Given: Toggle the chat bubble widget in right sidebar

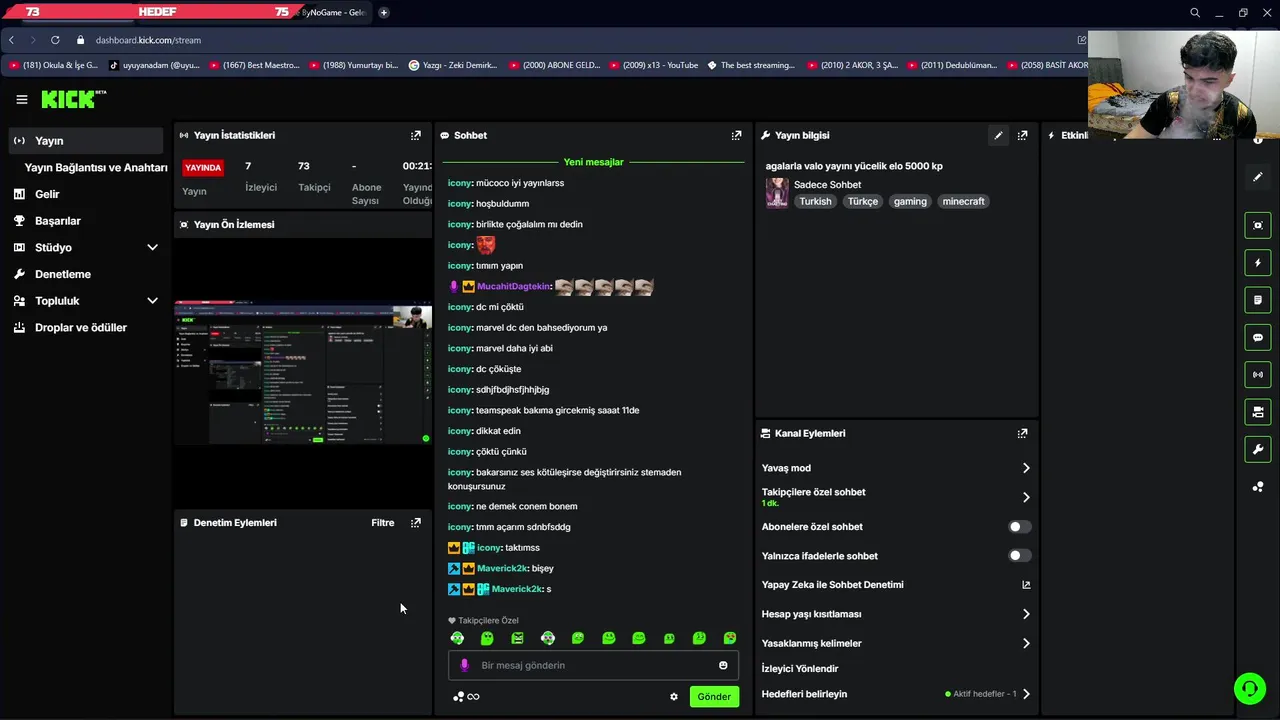Looking at the screenshot, I should pyautogui.click(x=1258, y=337).
